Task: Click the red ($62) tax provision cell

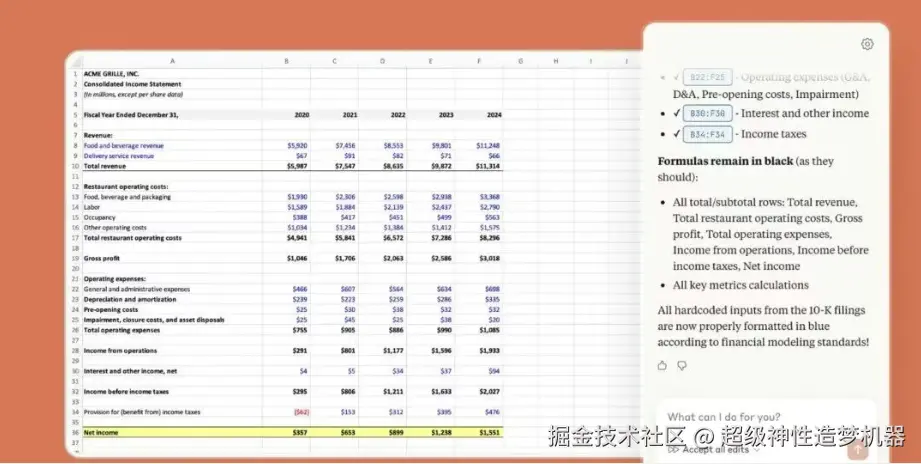Action: point(301,412)
